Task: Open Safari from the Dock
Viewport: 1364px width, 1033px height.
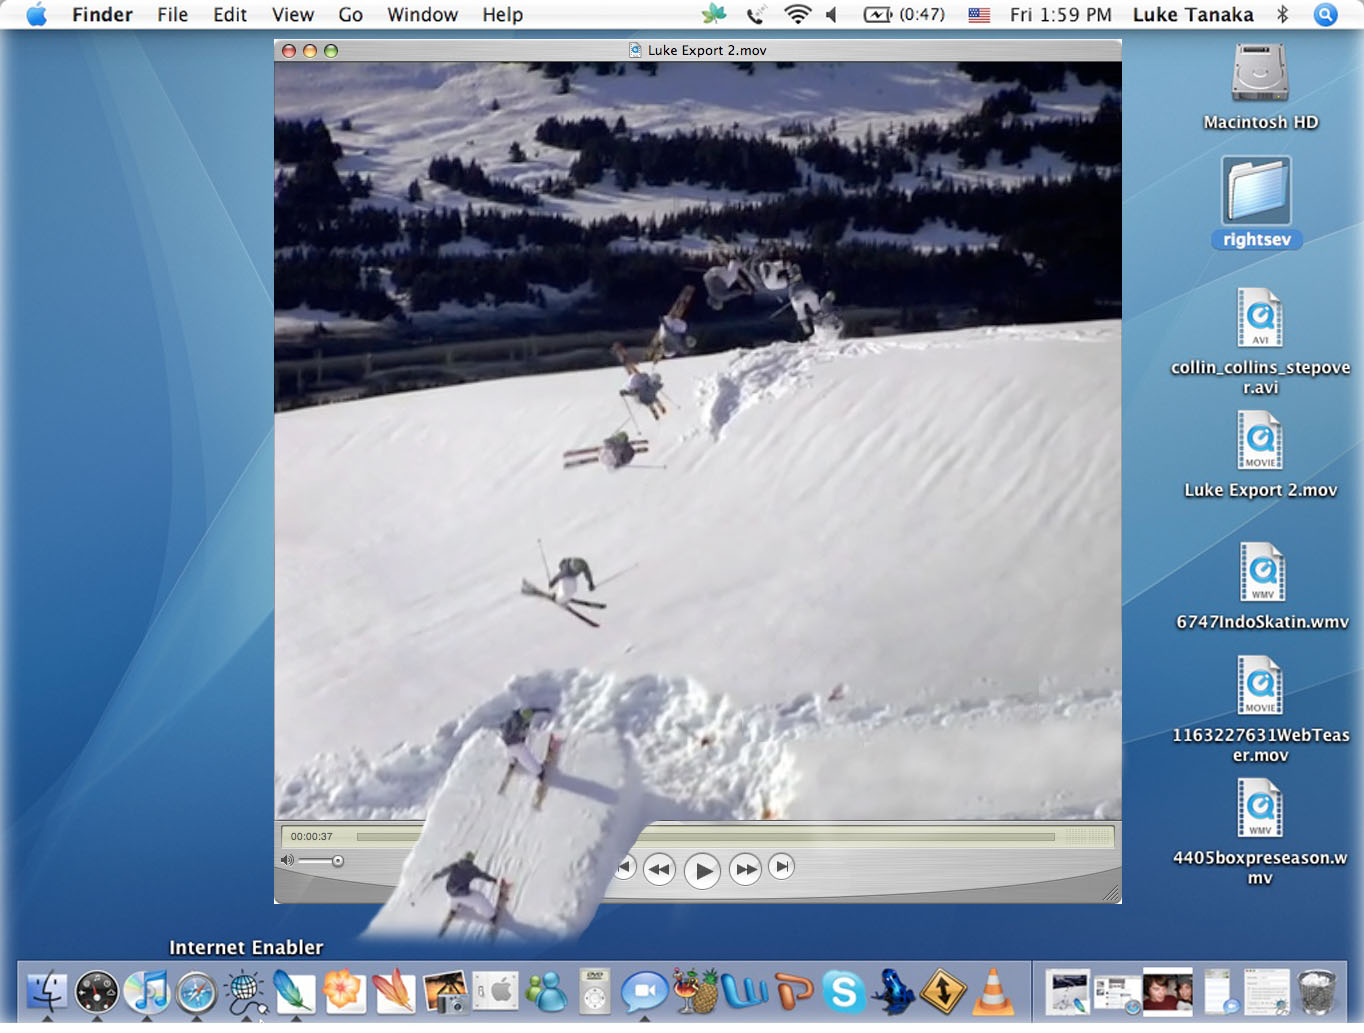Action: 196,993
